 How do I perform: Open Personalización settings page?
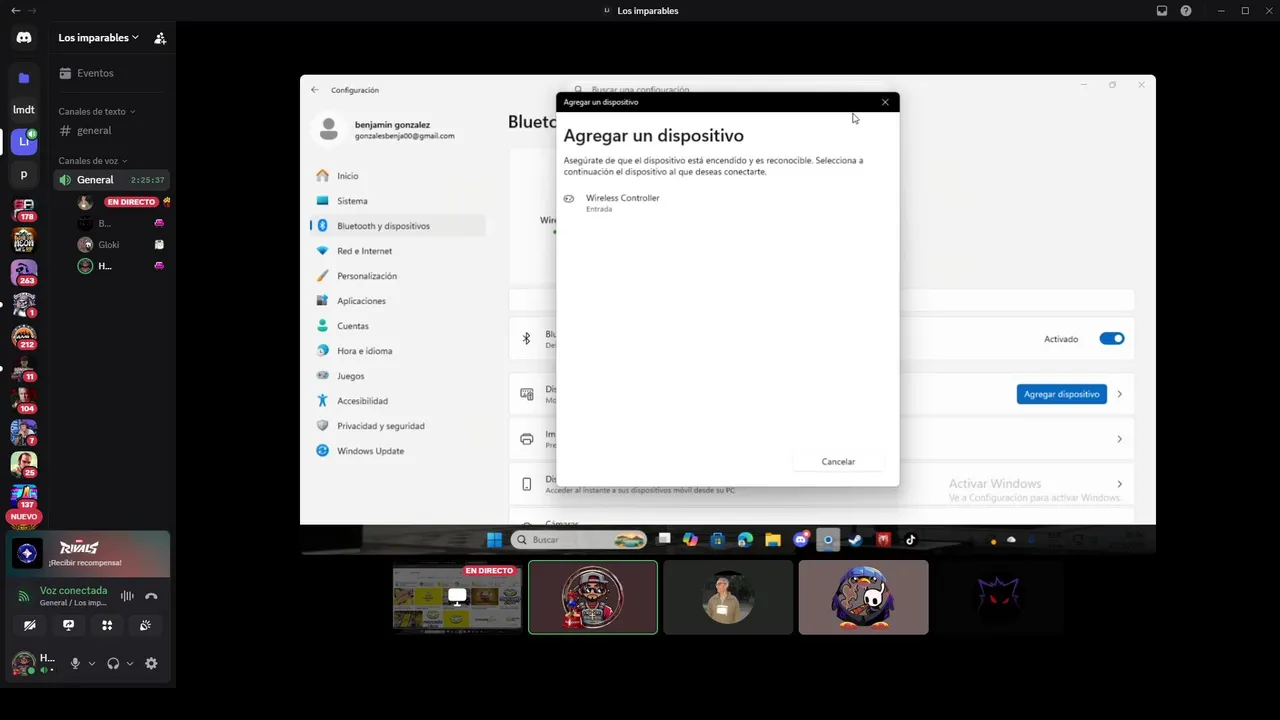398,276
